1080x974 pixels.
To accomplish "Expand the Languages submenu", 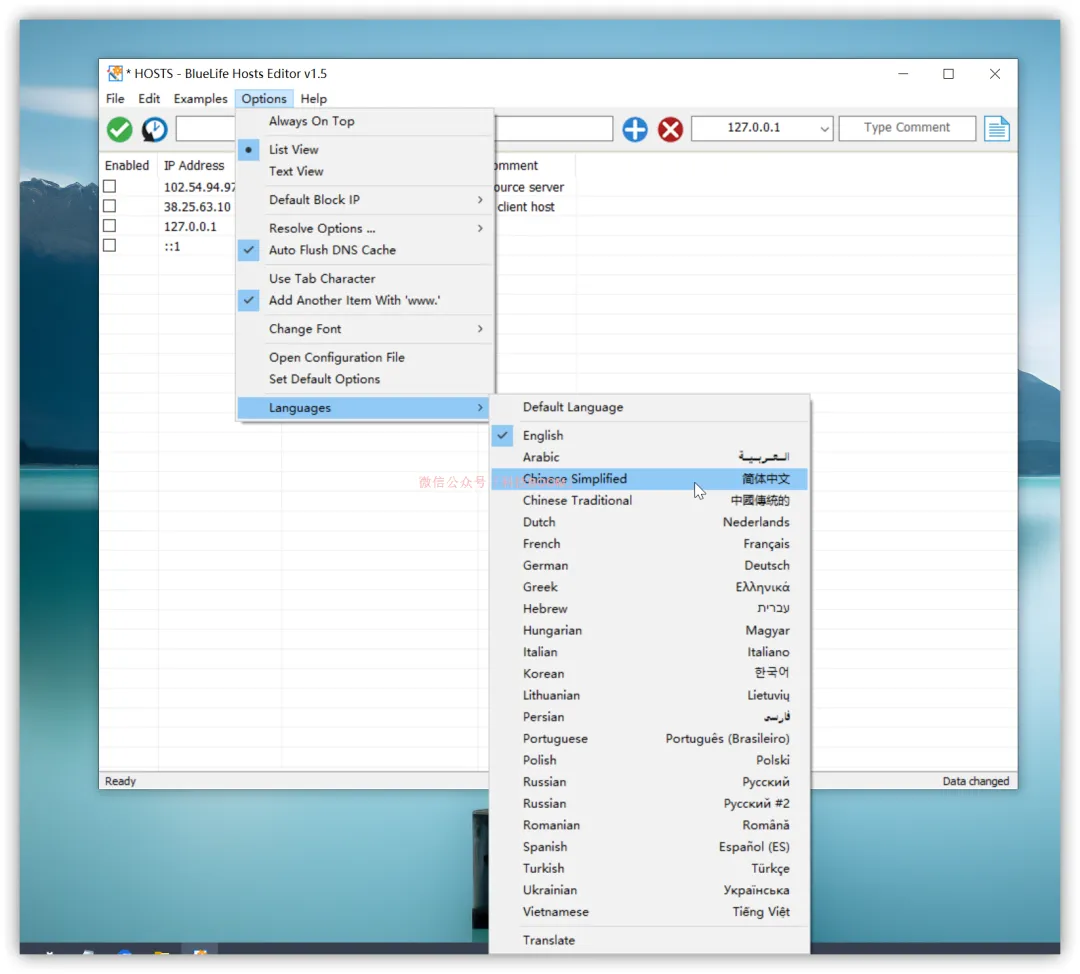I will click(365, 408).
